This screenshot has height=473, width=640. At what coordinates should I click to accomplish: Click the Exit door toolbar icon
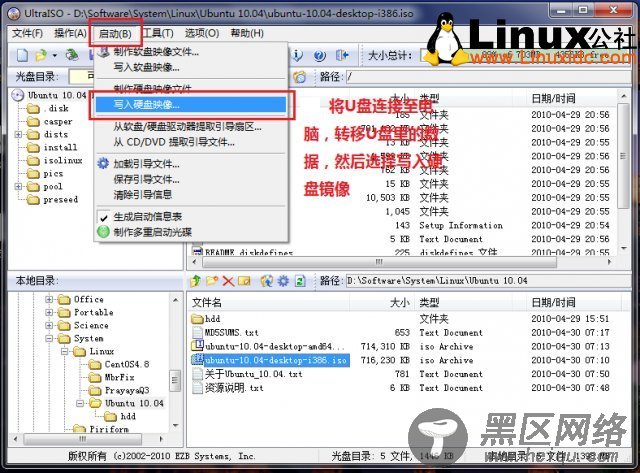coord(342,55)
